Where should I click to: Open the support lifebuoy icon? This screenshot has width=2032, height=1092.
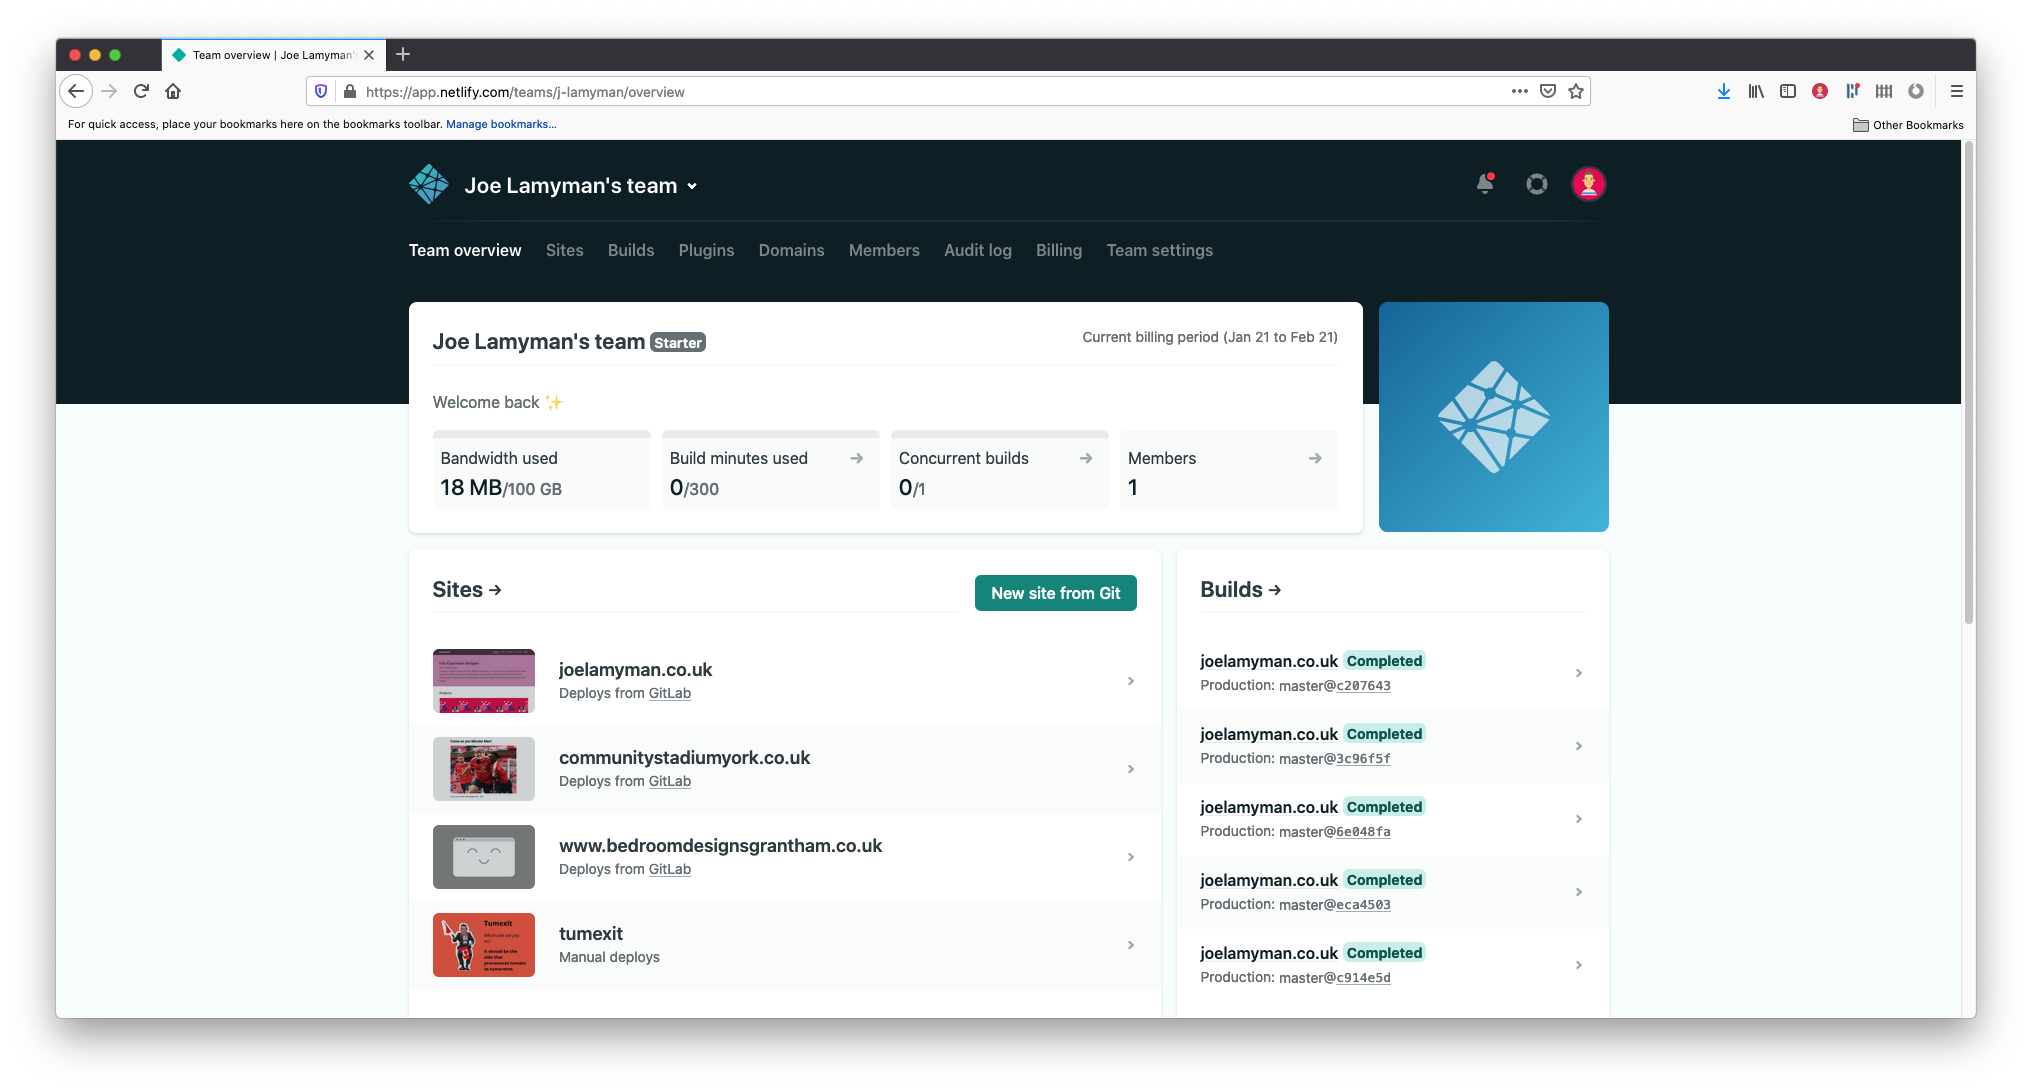[x=1537, y=184]
